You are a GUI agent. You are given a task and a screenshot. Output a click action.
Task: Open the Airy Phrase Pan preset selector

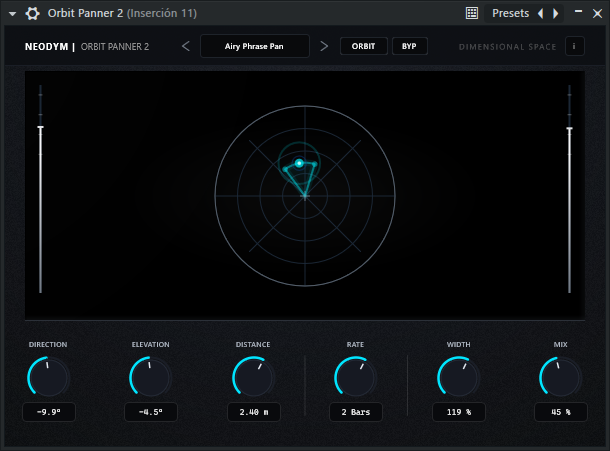(255, 46)
